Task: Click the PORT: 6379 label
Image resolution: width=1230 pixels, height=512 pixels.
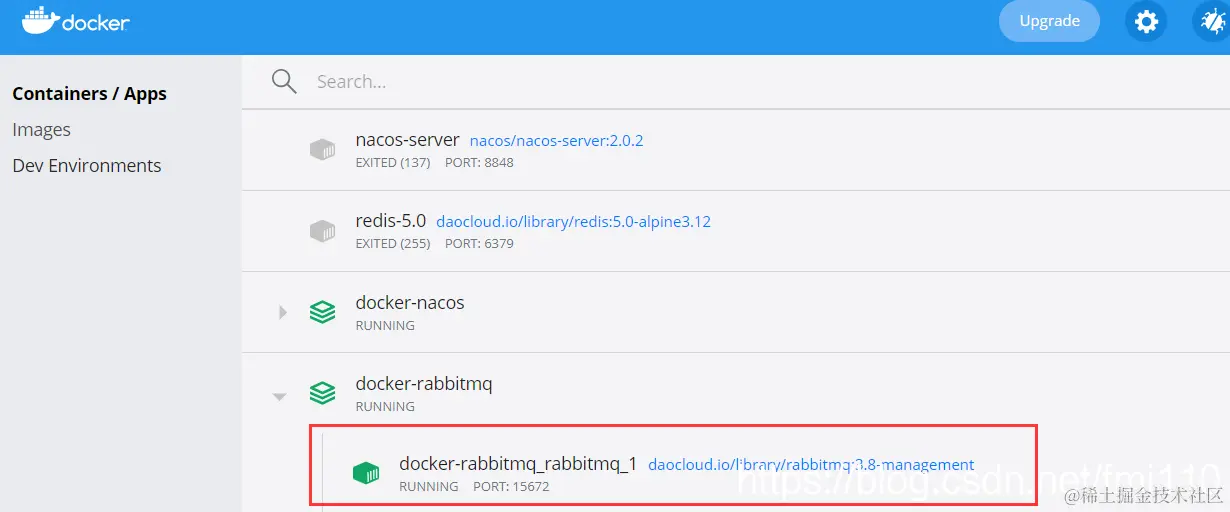Action: [x=479, y=243]
